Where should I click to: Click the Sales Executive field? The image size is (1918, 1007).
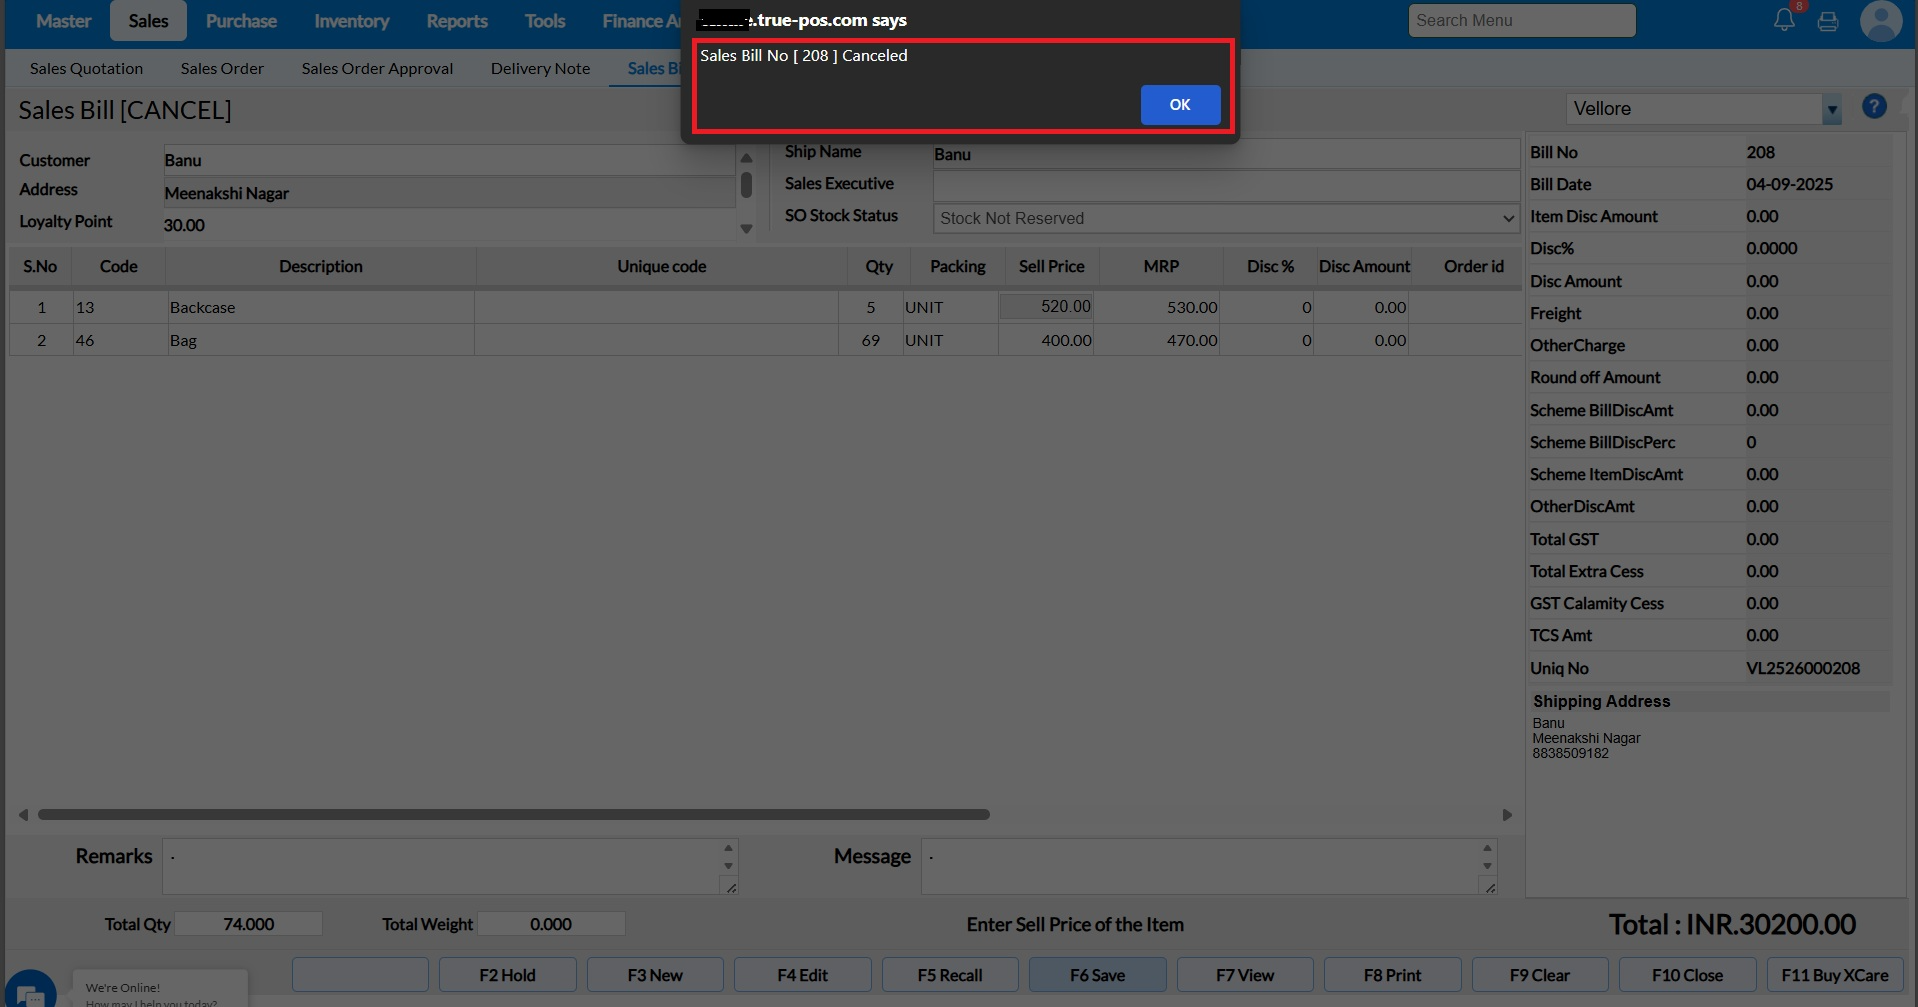pyautogui.click(x=1226, y=186)
